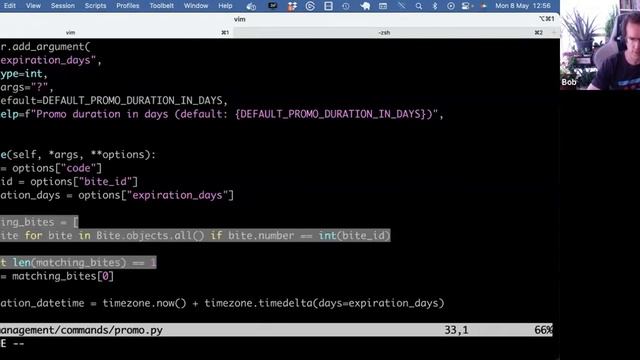Click the Grammarly G menu bar icon
Viewport: 640px width, 360px height.
[x=310, y=6]
